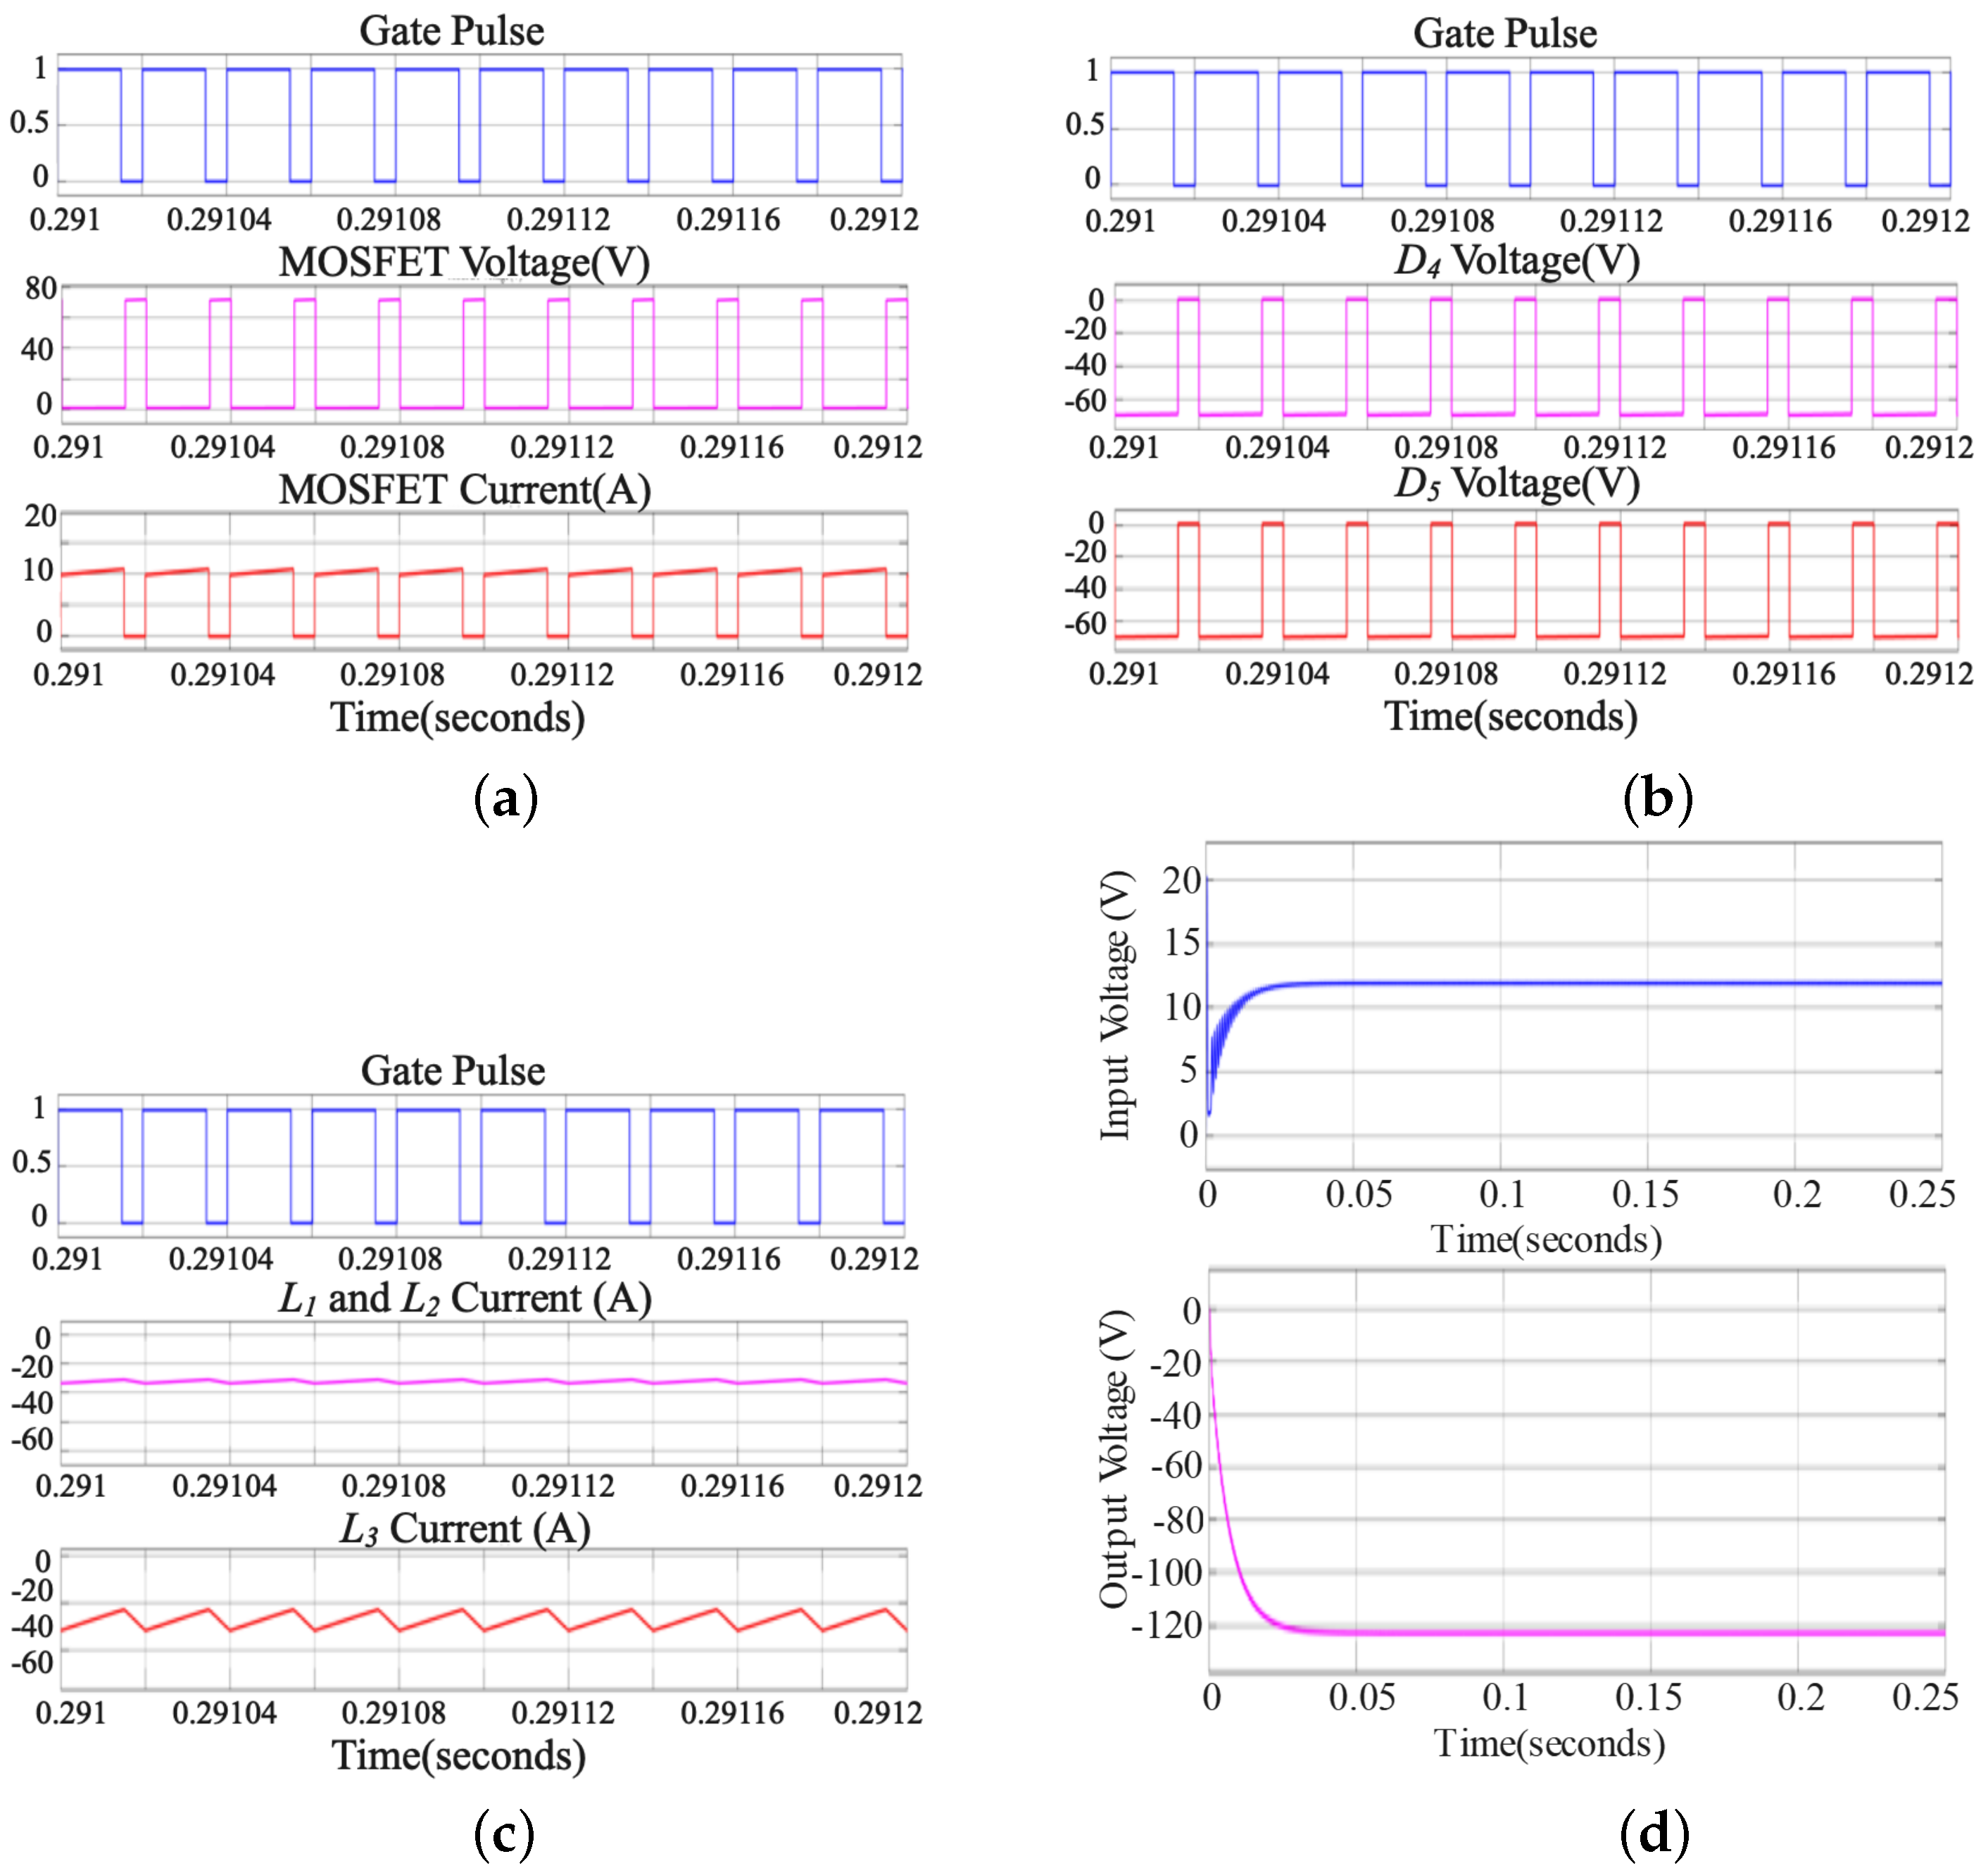
Task: Click the 0.15 tick below the Input Voltage plot
Action: click(1645, 1195)
